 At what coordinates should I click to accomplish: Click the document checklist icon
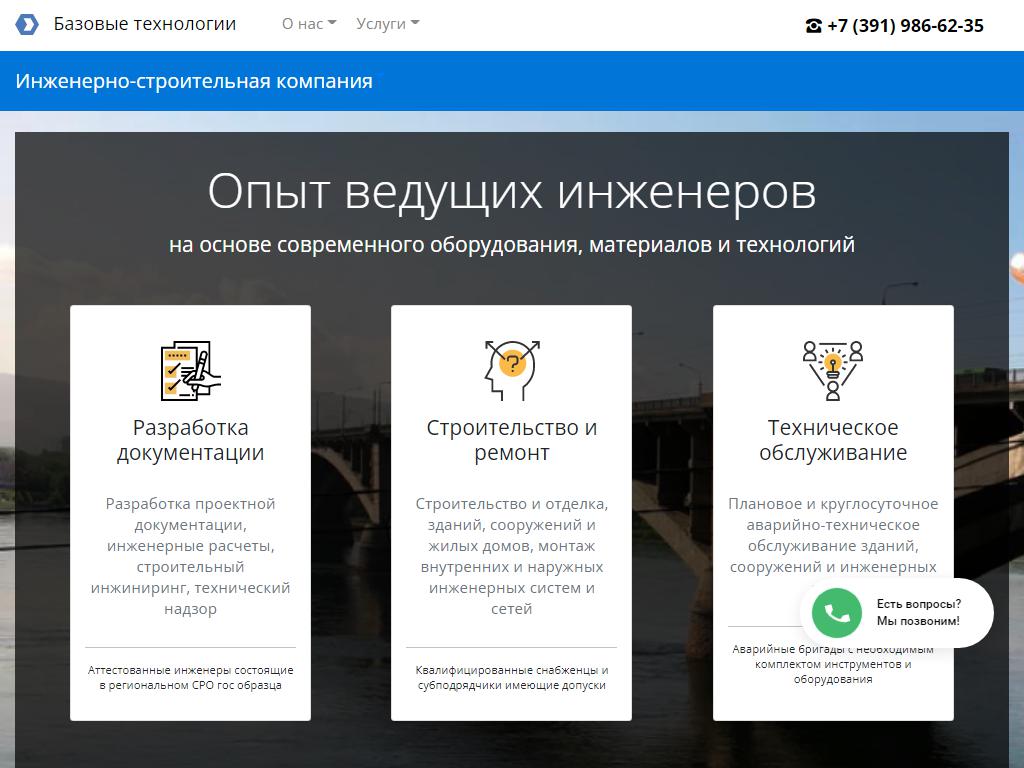tap(190, 370)
